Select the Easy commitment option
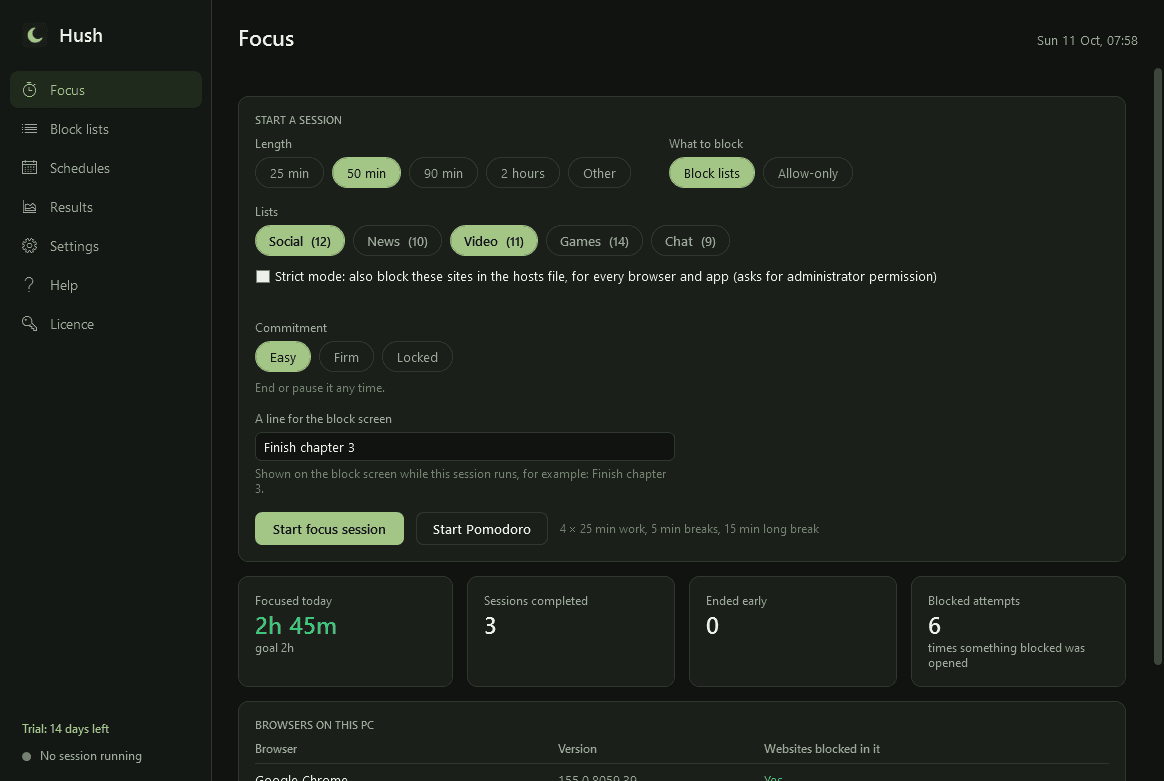This screenshot has width=1164, height=781. [283, 357]
